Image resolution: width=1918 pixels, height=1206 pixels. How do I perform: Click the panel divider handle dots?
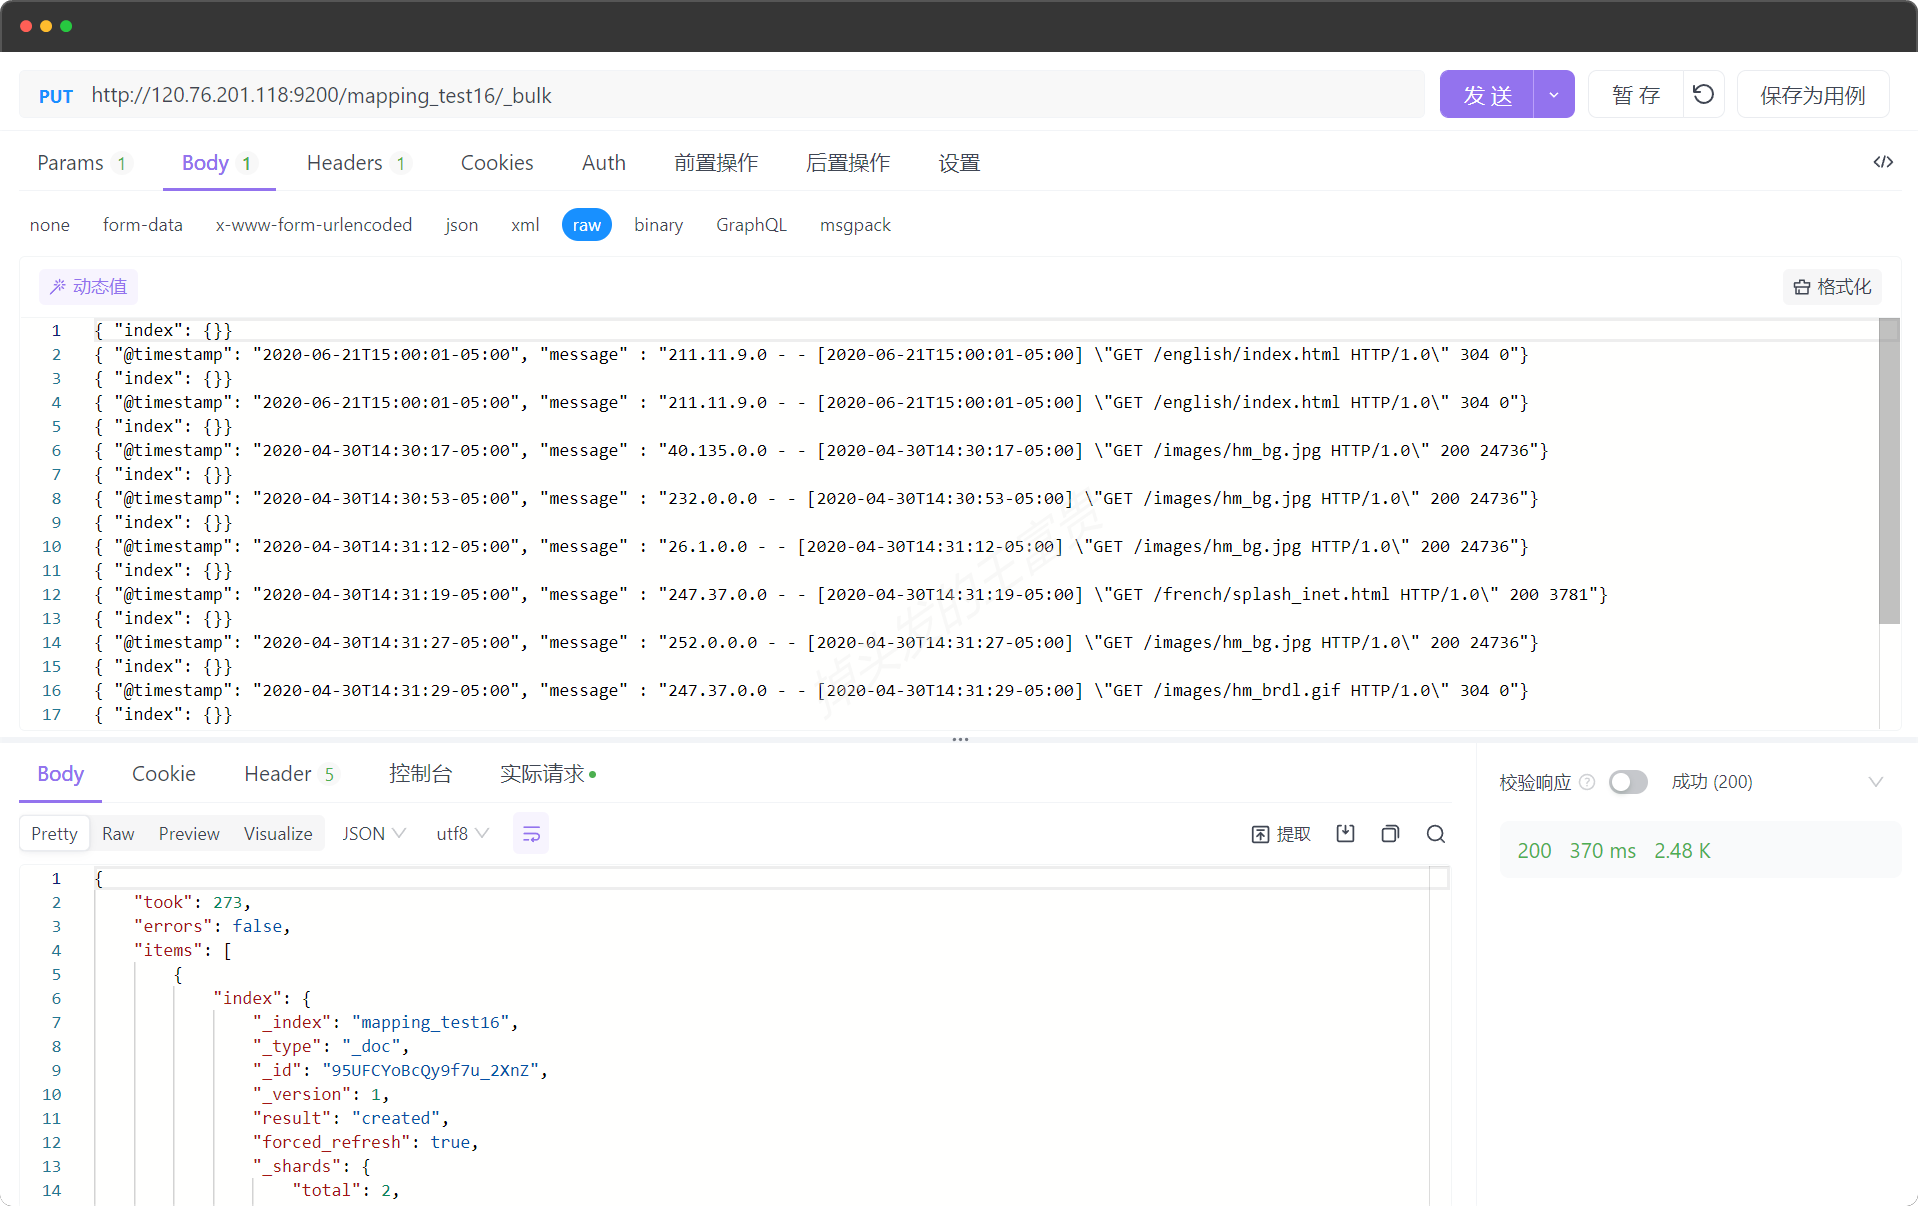pos(960,739)
